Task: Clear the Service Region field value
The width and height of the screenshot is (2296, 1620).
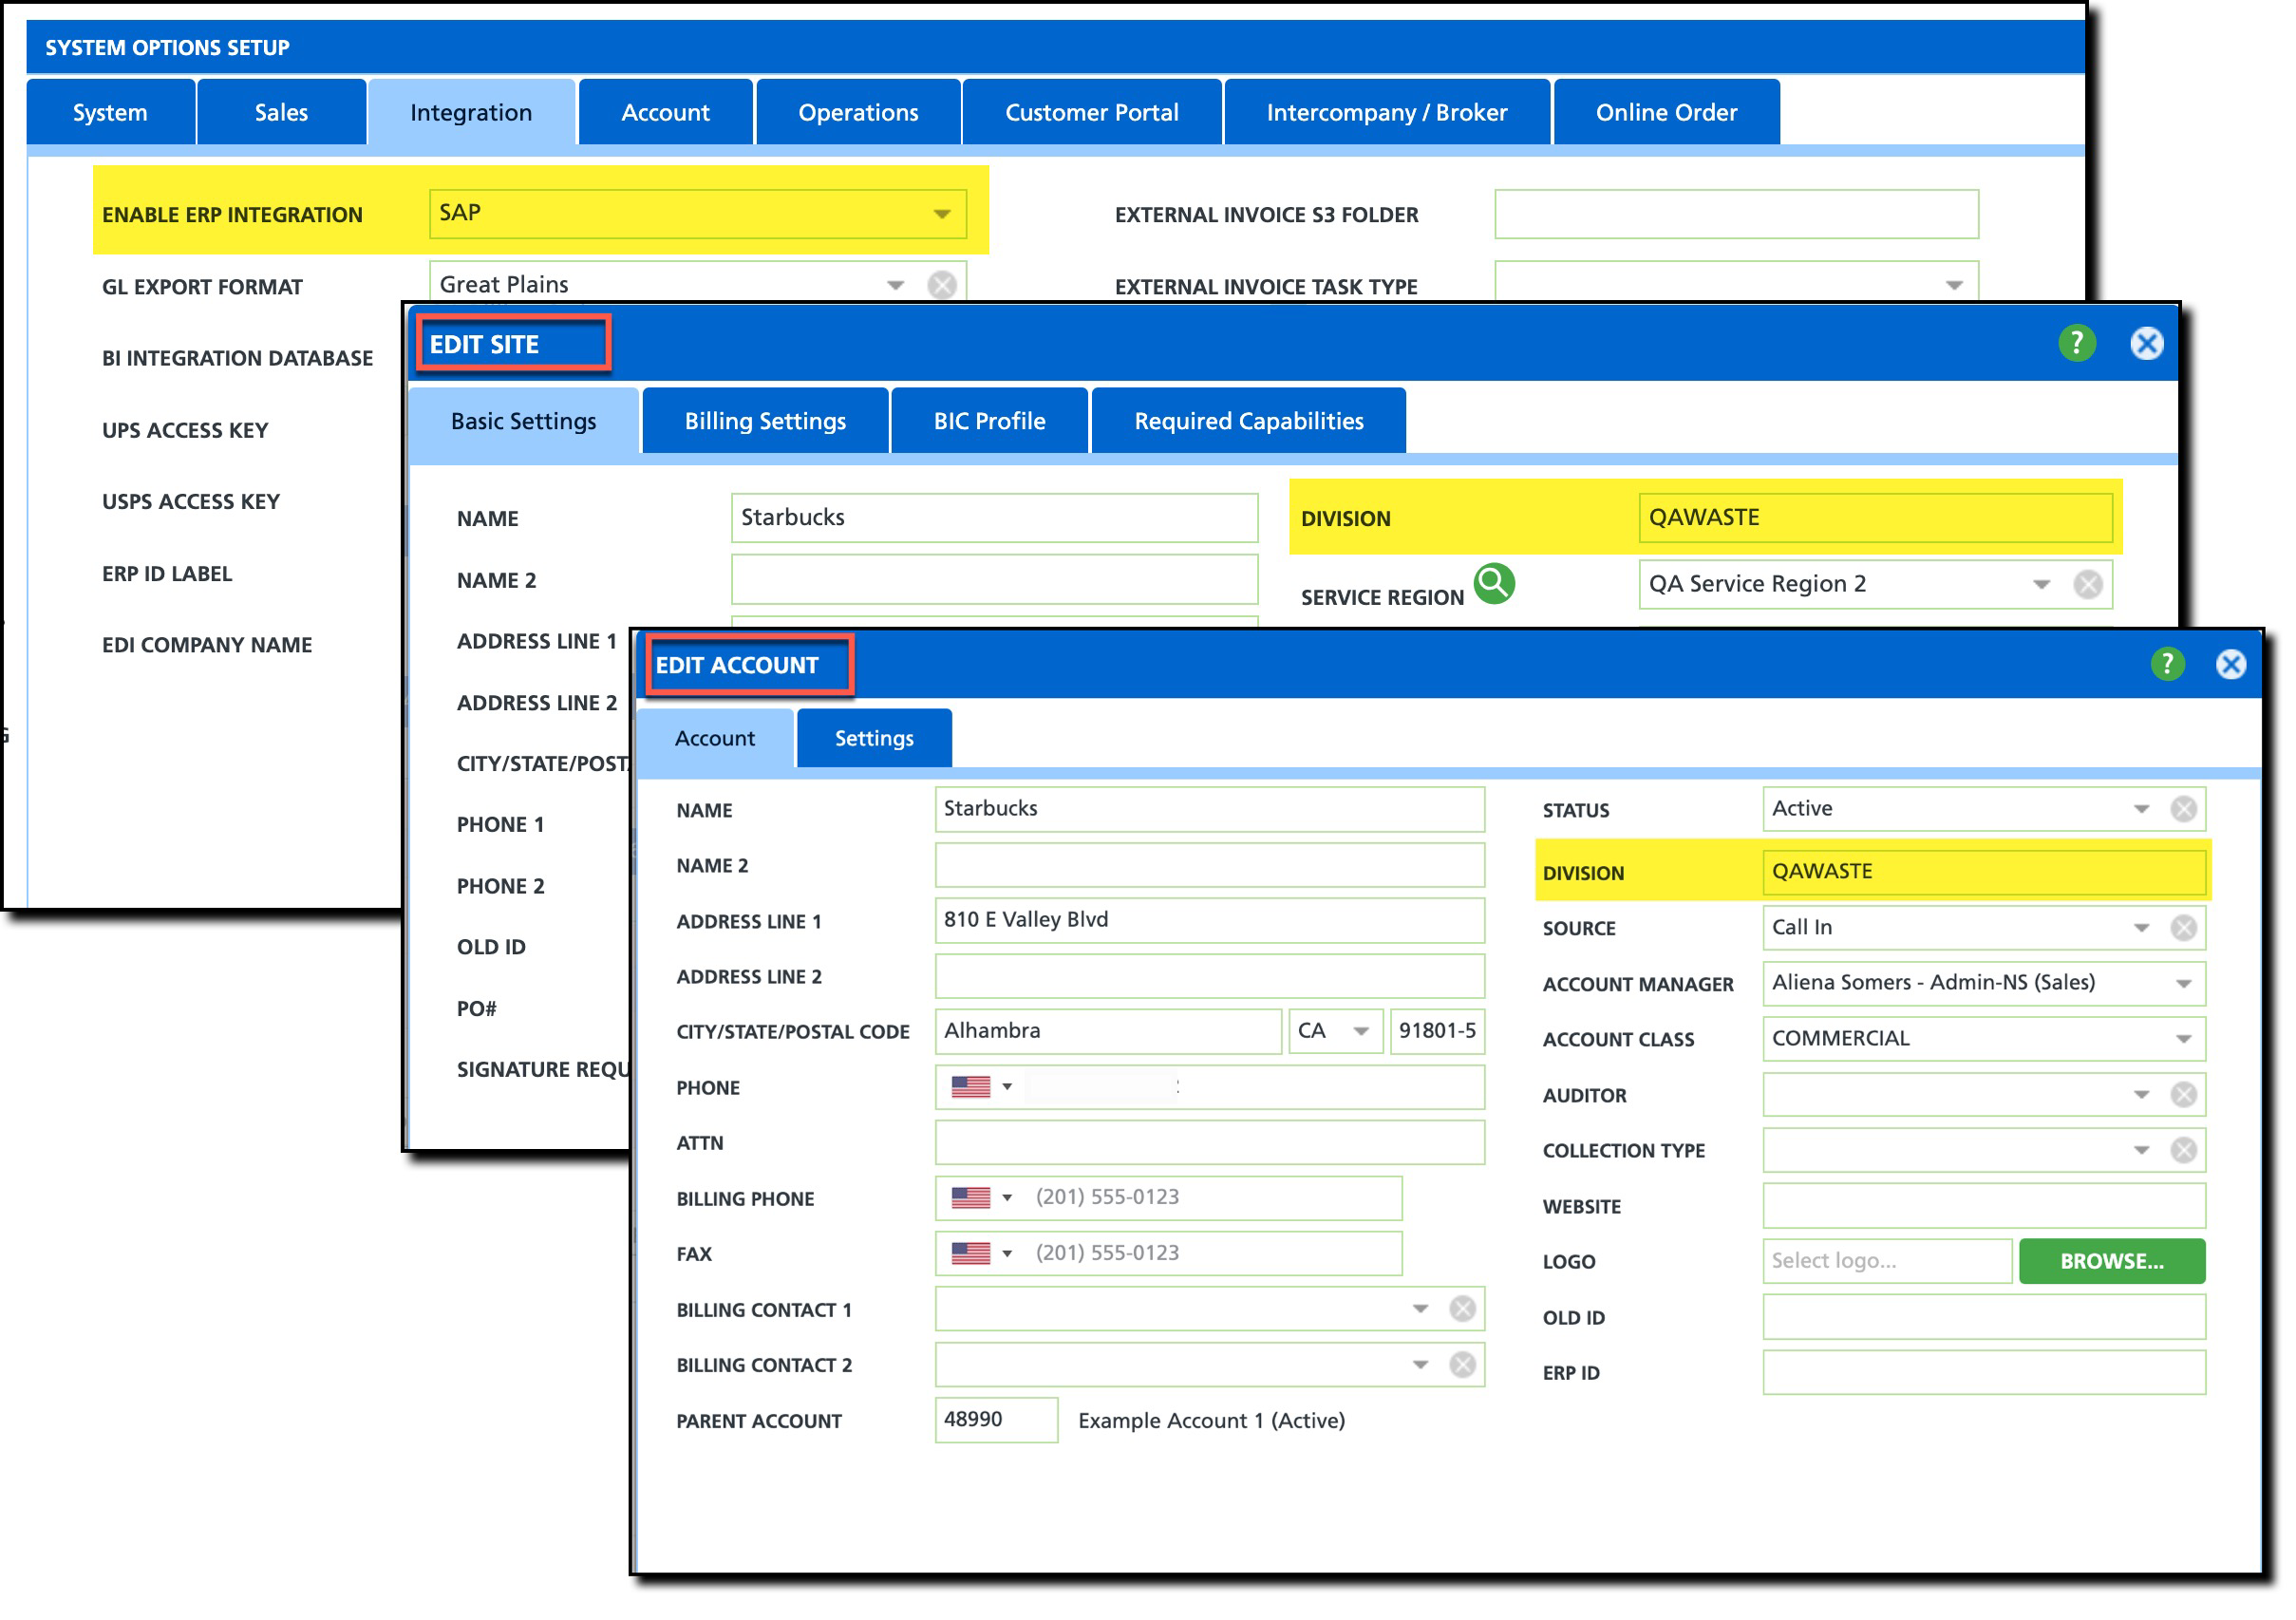Action: coord(2088,585)
